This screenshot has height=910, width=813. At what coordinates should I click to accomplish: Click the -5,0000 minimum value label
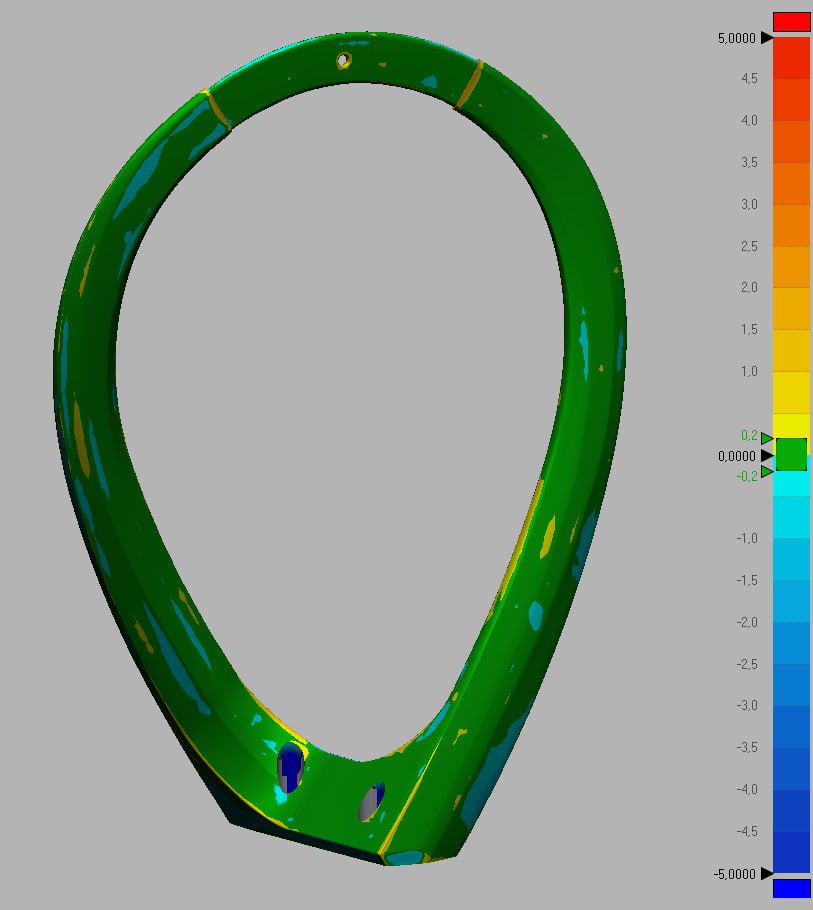(x=735, y=874)
